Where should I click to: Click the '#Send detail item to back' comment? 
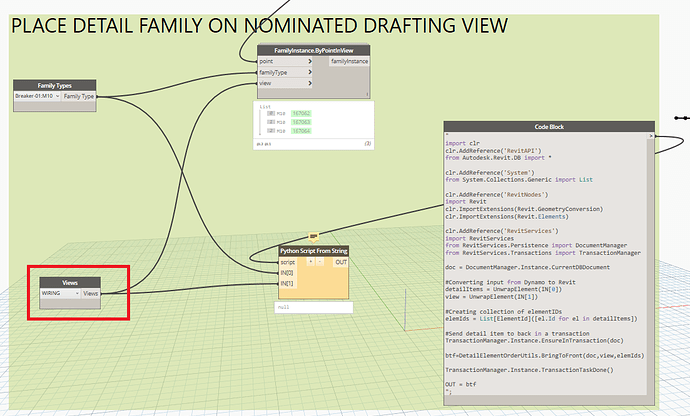pos(517,333)
